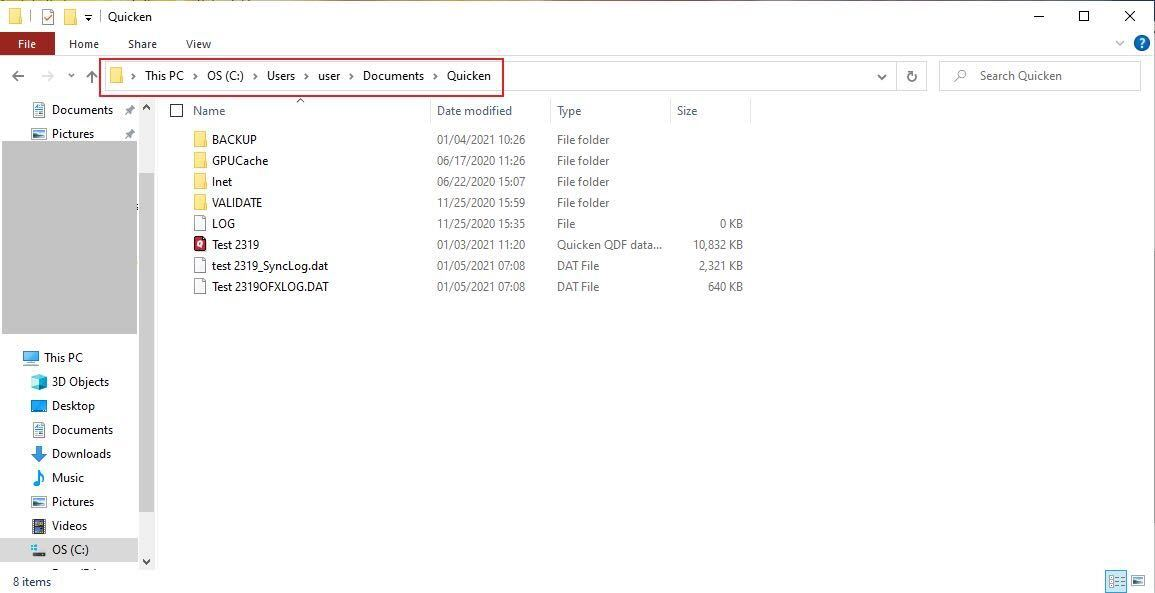Switch to large icons view in status bar
This screenshot has width=1155, height=593.
tap(1137, 581)
